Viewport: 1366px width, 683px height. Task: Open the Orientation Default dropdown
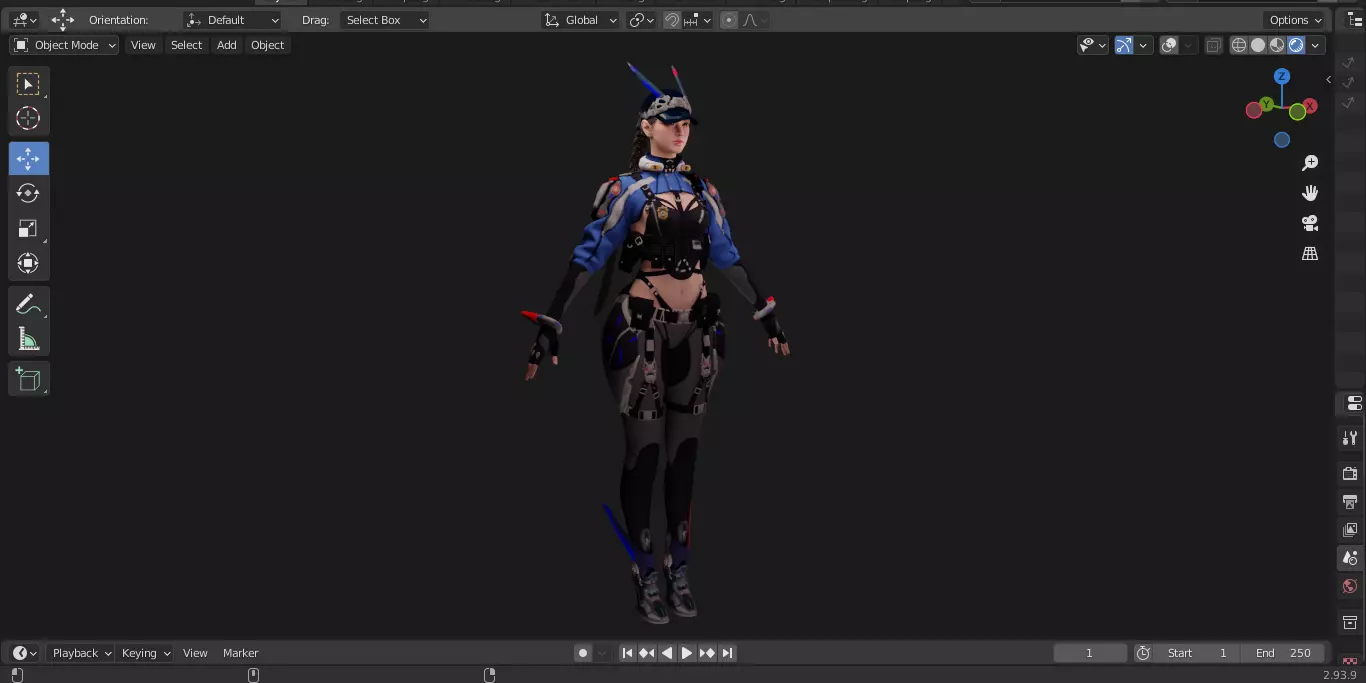[233, 20]
